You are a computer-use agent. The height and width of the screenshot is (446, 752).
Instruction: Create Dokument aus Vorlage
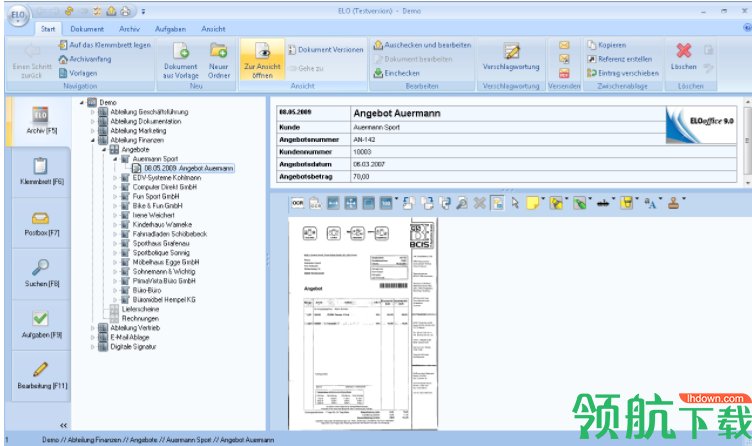(x=180, y=60)
